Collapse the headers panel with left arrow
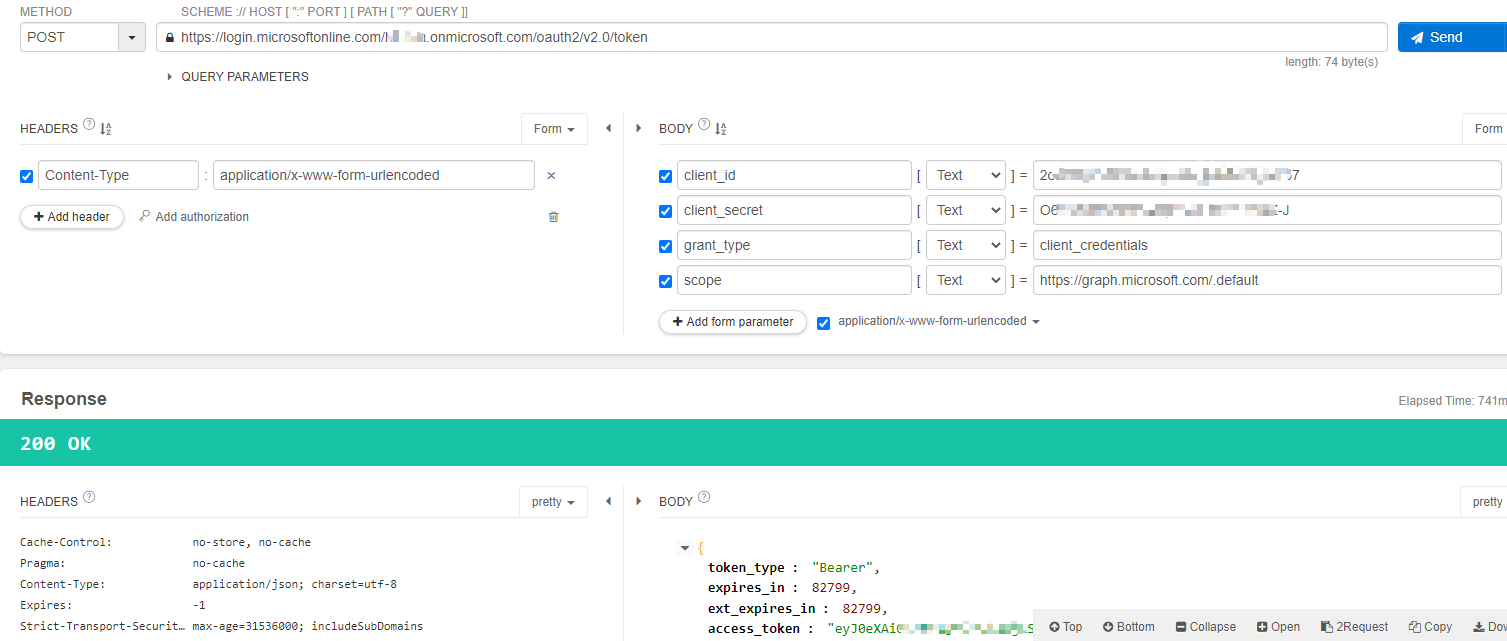The height and width of the screenshot is (641, 1507). 608,128
